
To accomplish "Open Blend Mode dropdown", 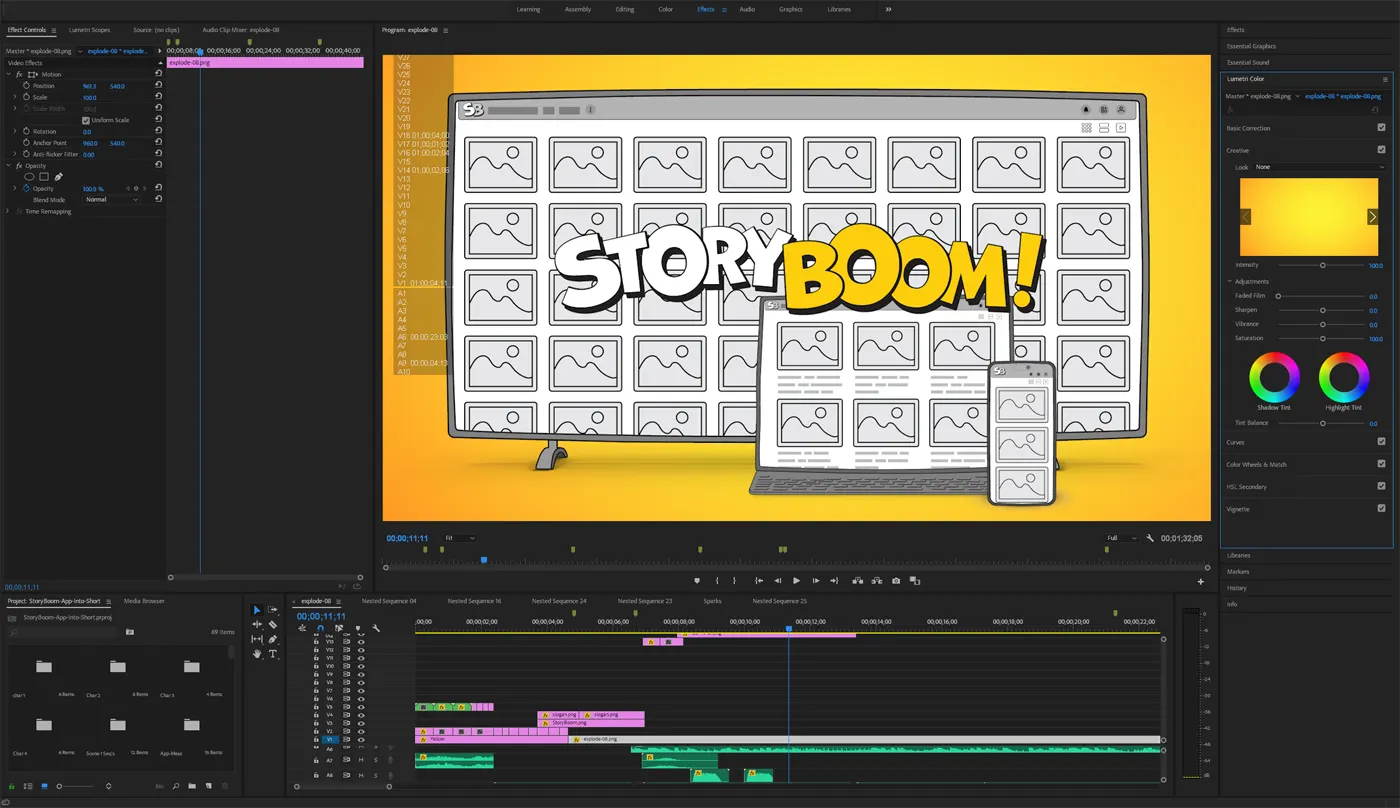I will [x=112, y=200].
